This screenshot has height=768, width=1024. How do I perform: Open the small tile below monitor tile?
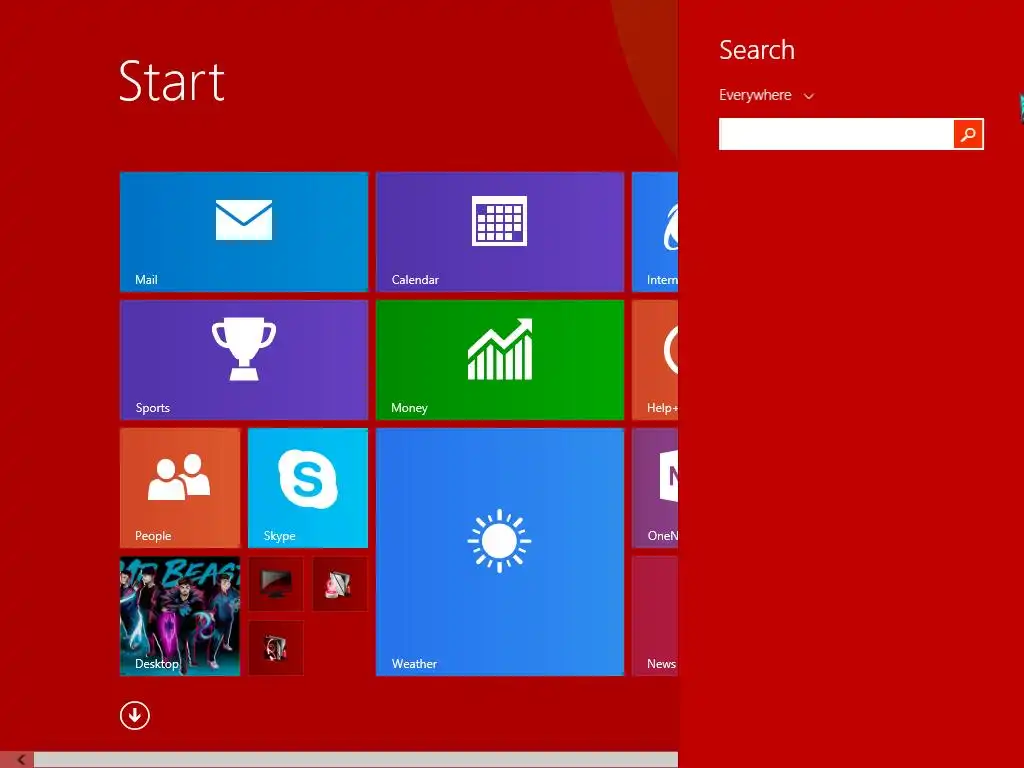click(276, 648)
